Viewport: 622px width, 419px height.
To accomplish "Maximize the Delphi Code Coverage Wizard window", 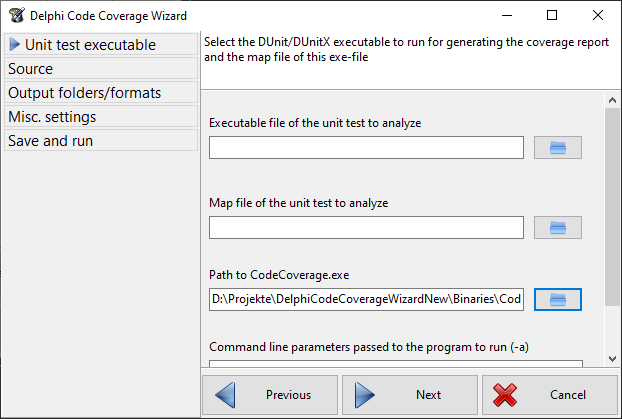I will 552,15.
